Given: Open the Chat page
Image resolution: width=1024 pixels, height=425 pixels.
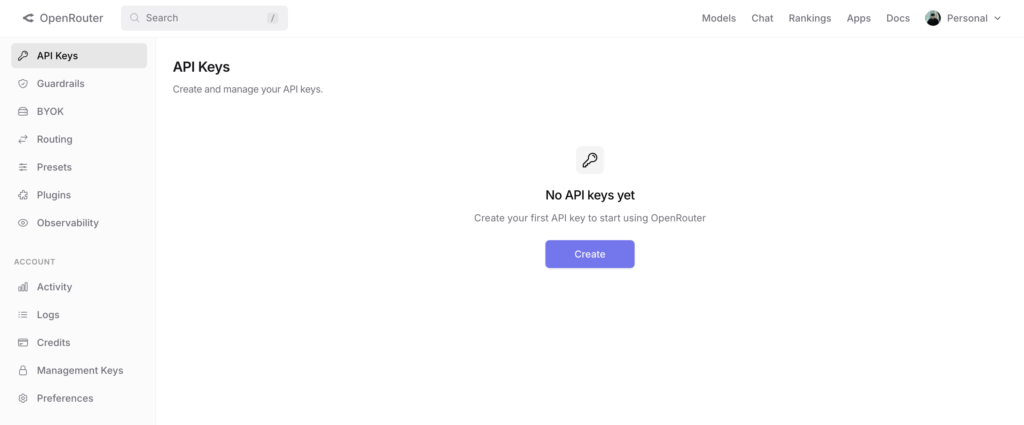Looking at the screenshot, I should [762, 18].
